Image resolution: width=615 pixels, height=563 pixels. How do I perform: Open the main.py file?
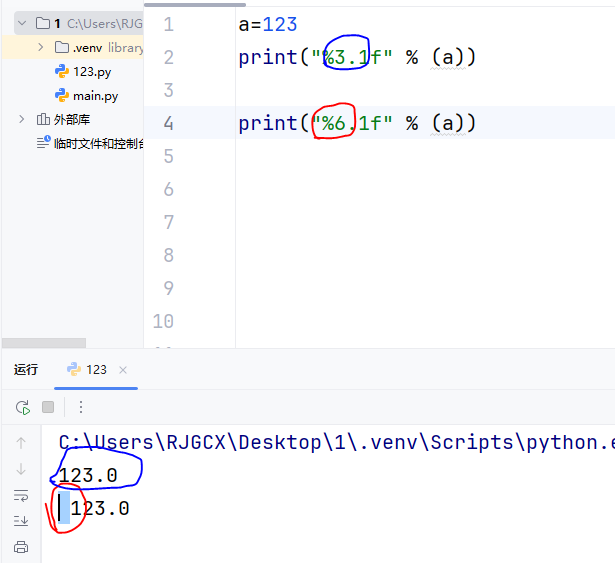point(95,96)
